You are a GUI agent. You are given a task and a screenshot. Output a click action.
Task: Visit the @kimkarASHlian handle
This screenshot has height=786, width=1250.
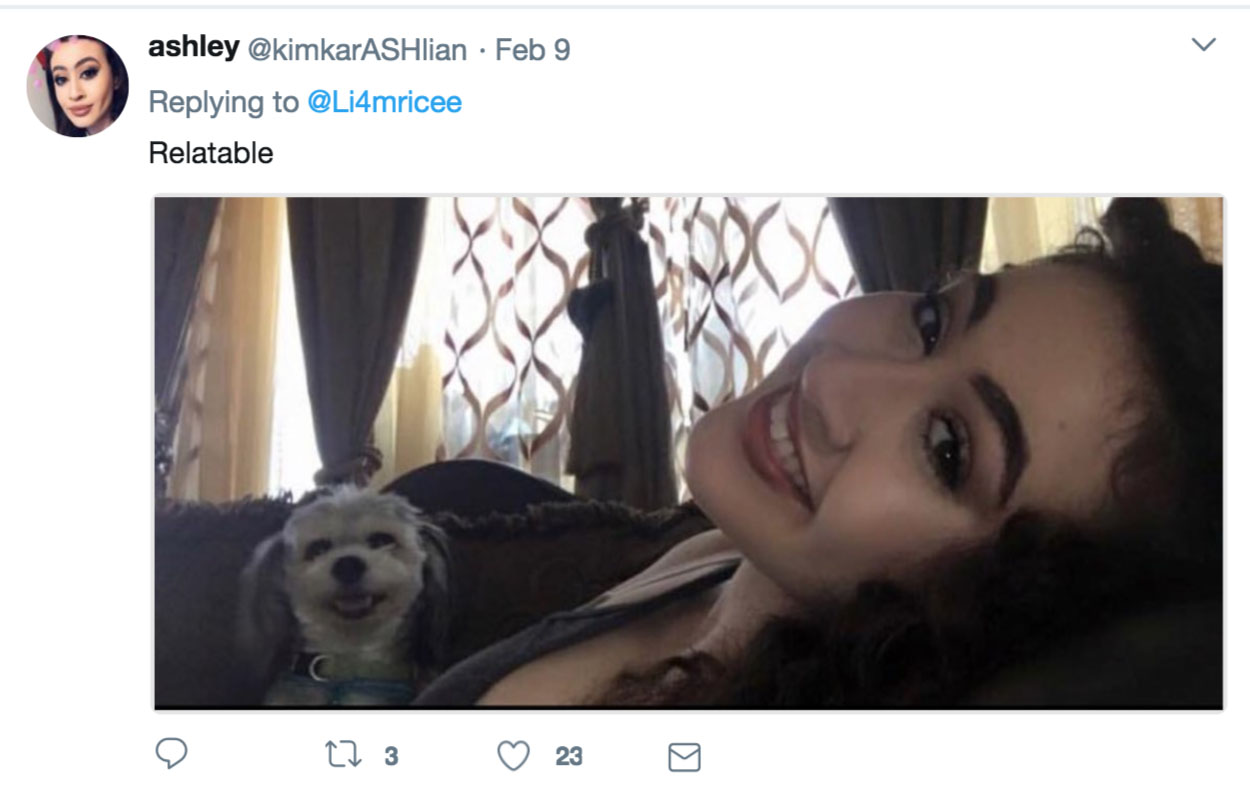pyautogui.click(x=356, y=50)
